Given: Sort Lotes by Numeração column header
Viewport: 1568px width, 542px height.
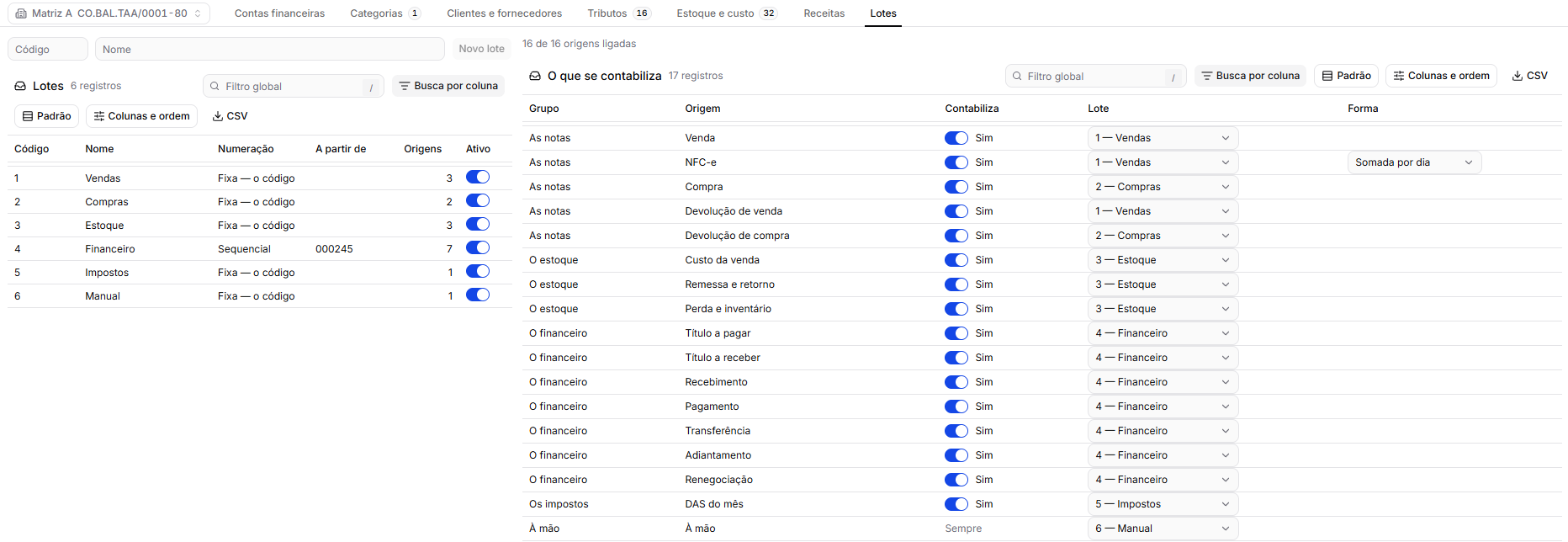Looking at the screenshot, I should pyautogui.click(x=246, y=149).
